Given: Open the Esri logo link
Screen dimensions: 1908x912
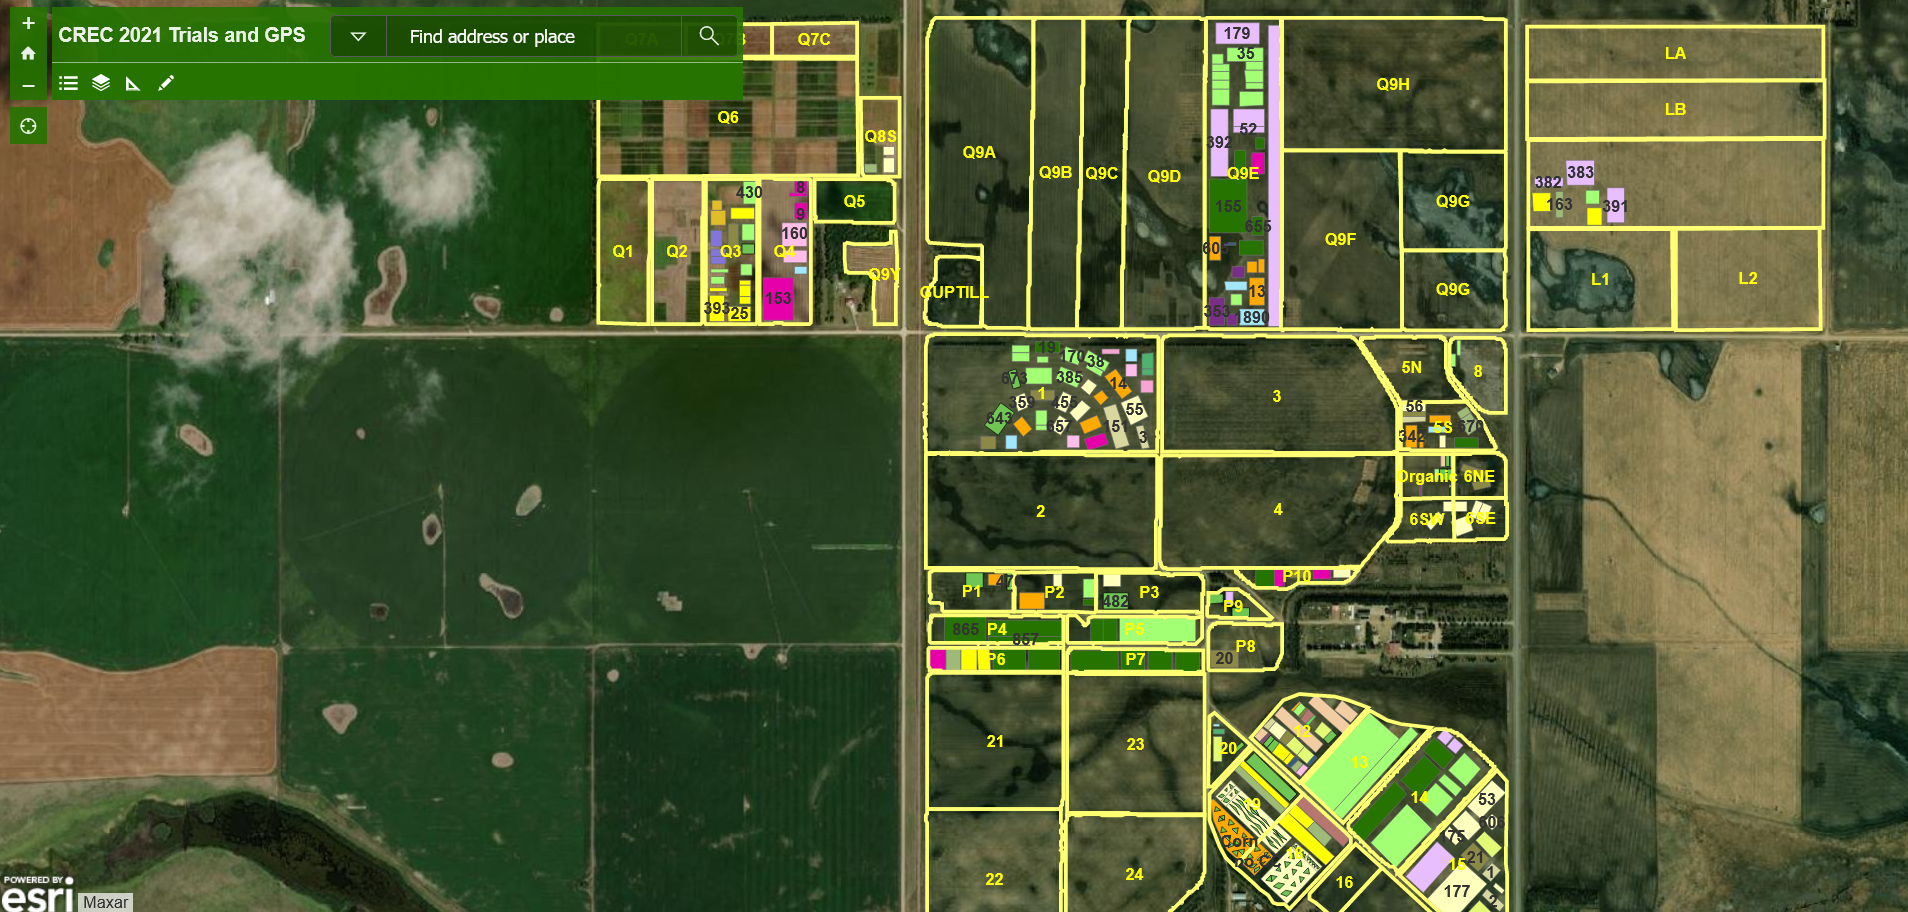Looking at the screenshot, I should pyautogui.click(x=38, y=895).
